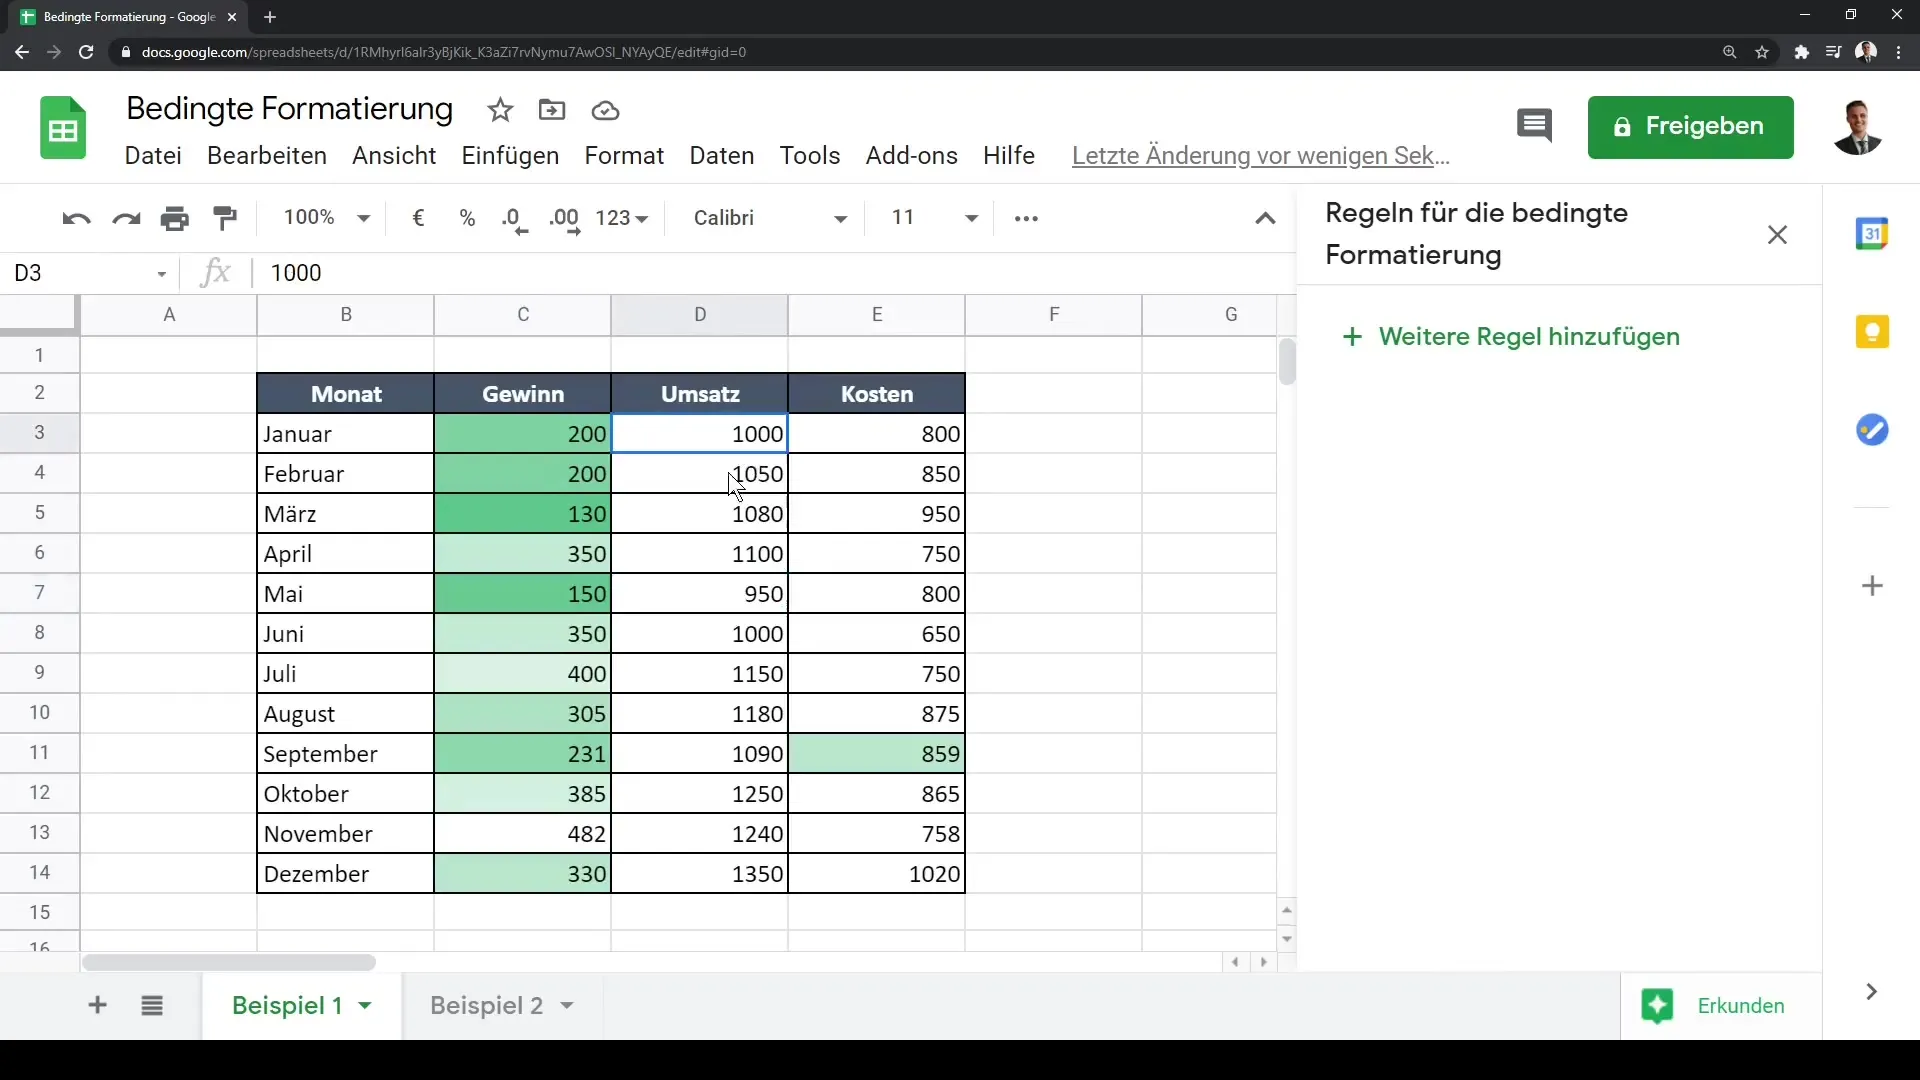This screenshot has width=1920, height=1080.
Task: Hide side panel with right chevron
Action: (1871, 992)
